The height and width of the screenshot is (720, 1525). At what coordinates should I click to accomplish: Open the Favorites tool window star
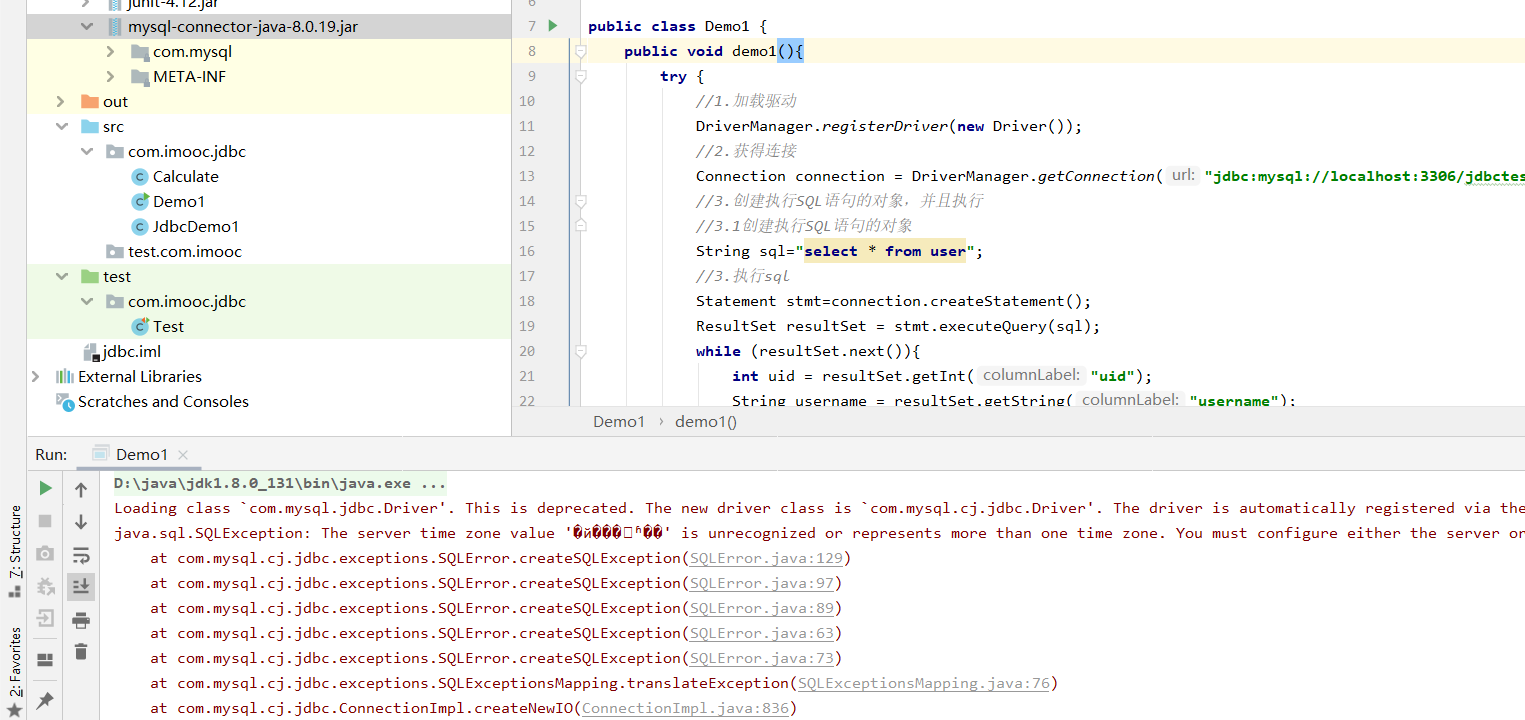[14, 710]
